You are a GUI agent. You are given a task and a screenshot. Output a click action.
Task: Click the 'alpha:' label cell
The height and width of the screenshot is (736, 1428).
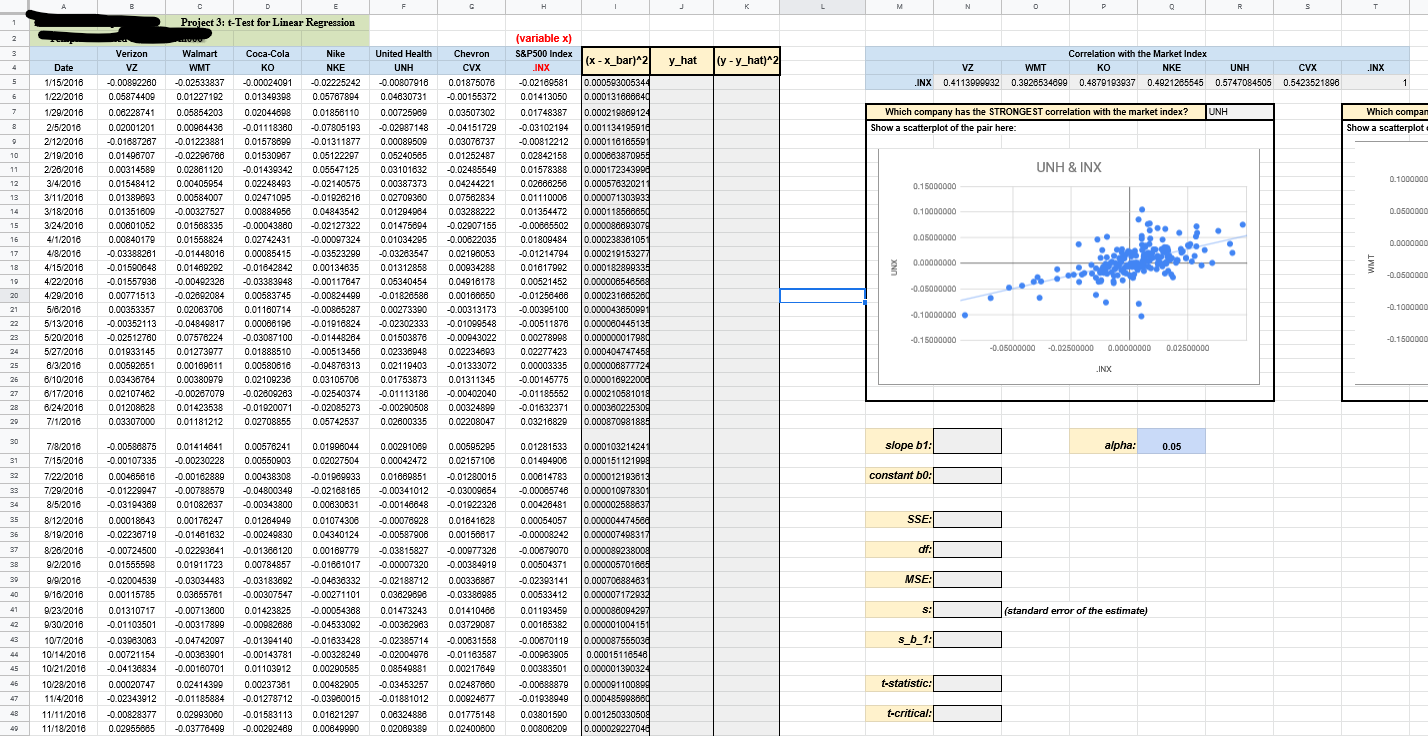click(x=1103, y=440)
